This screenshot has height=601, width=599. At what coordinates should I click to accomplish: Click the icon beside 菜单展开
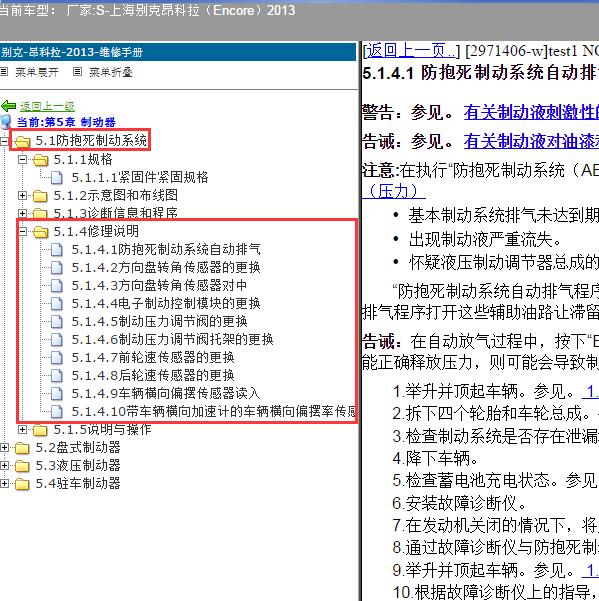tap(4, 72)
